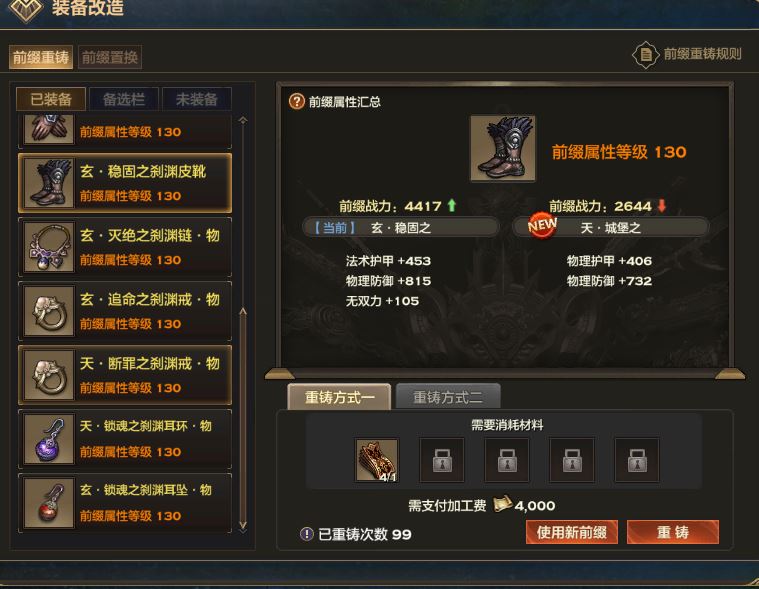Choose the 玄·追命之刹渊戒 ring entry

pyautogui.click(x=125, y=311)
